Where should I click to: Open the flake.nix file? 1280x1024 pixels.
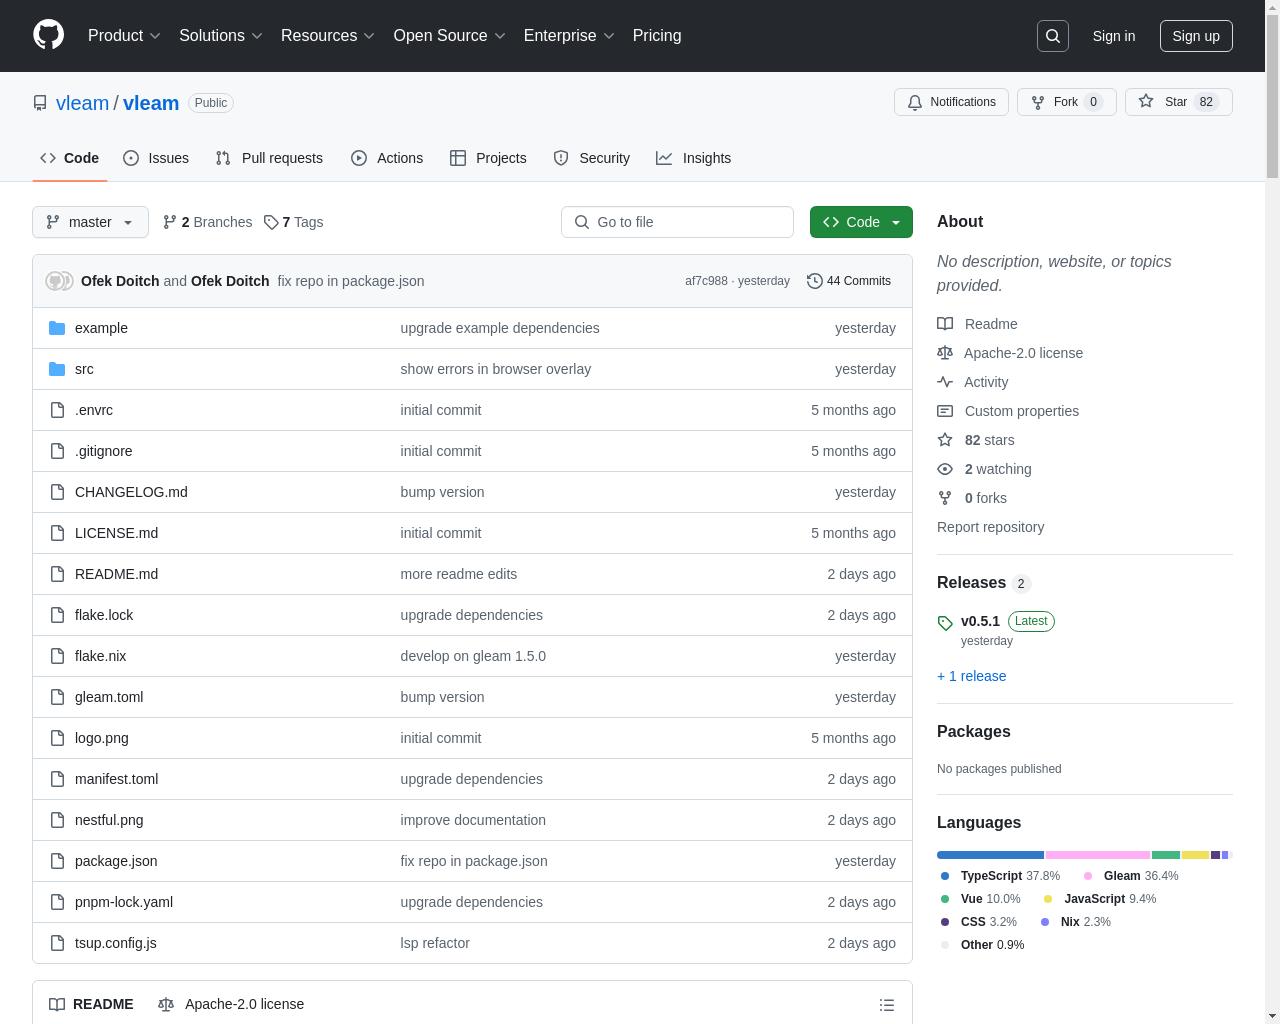100,656
